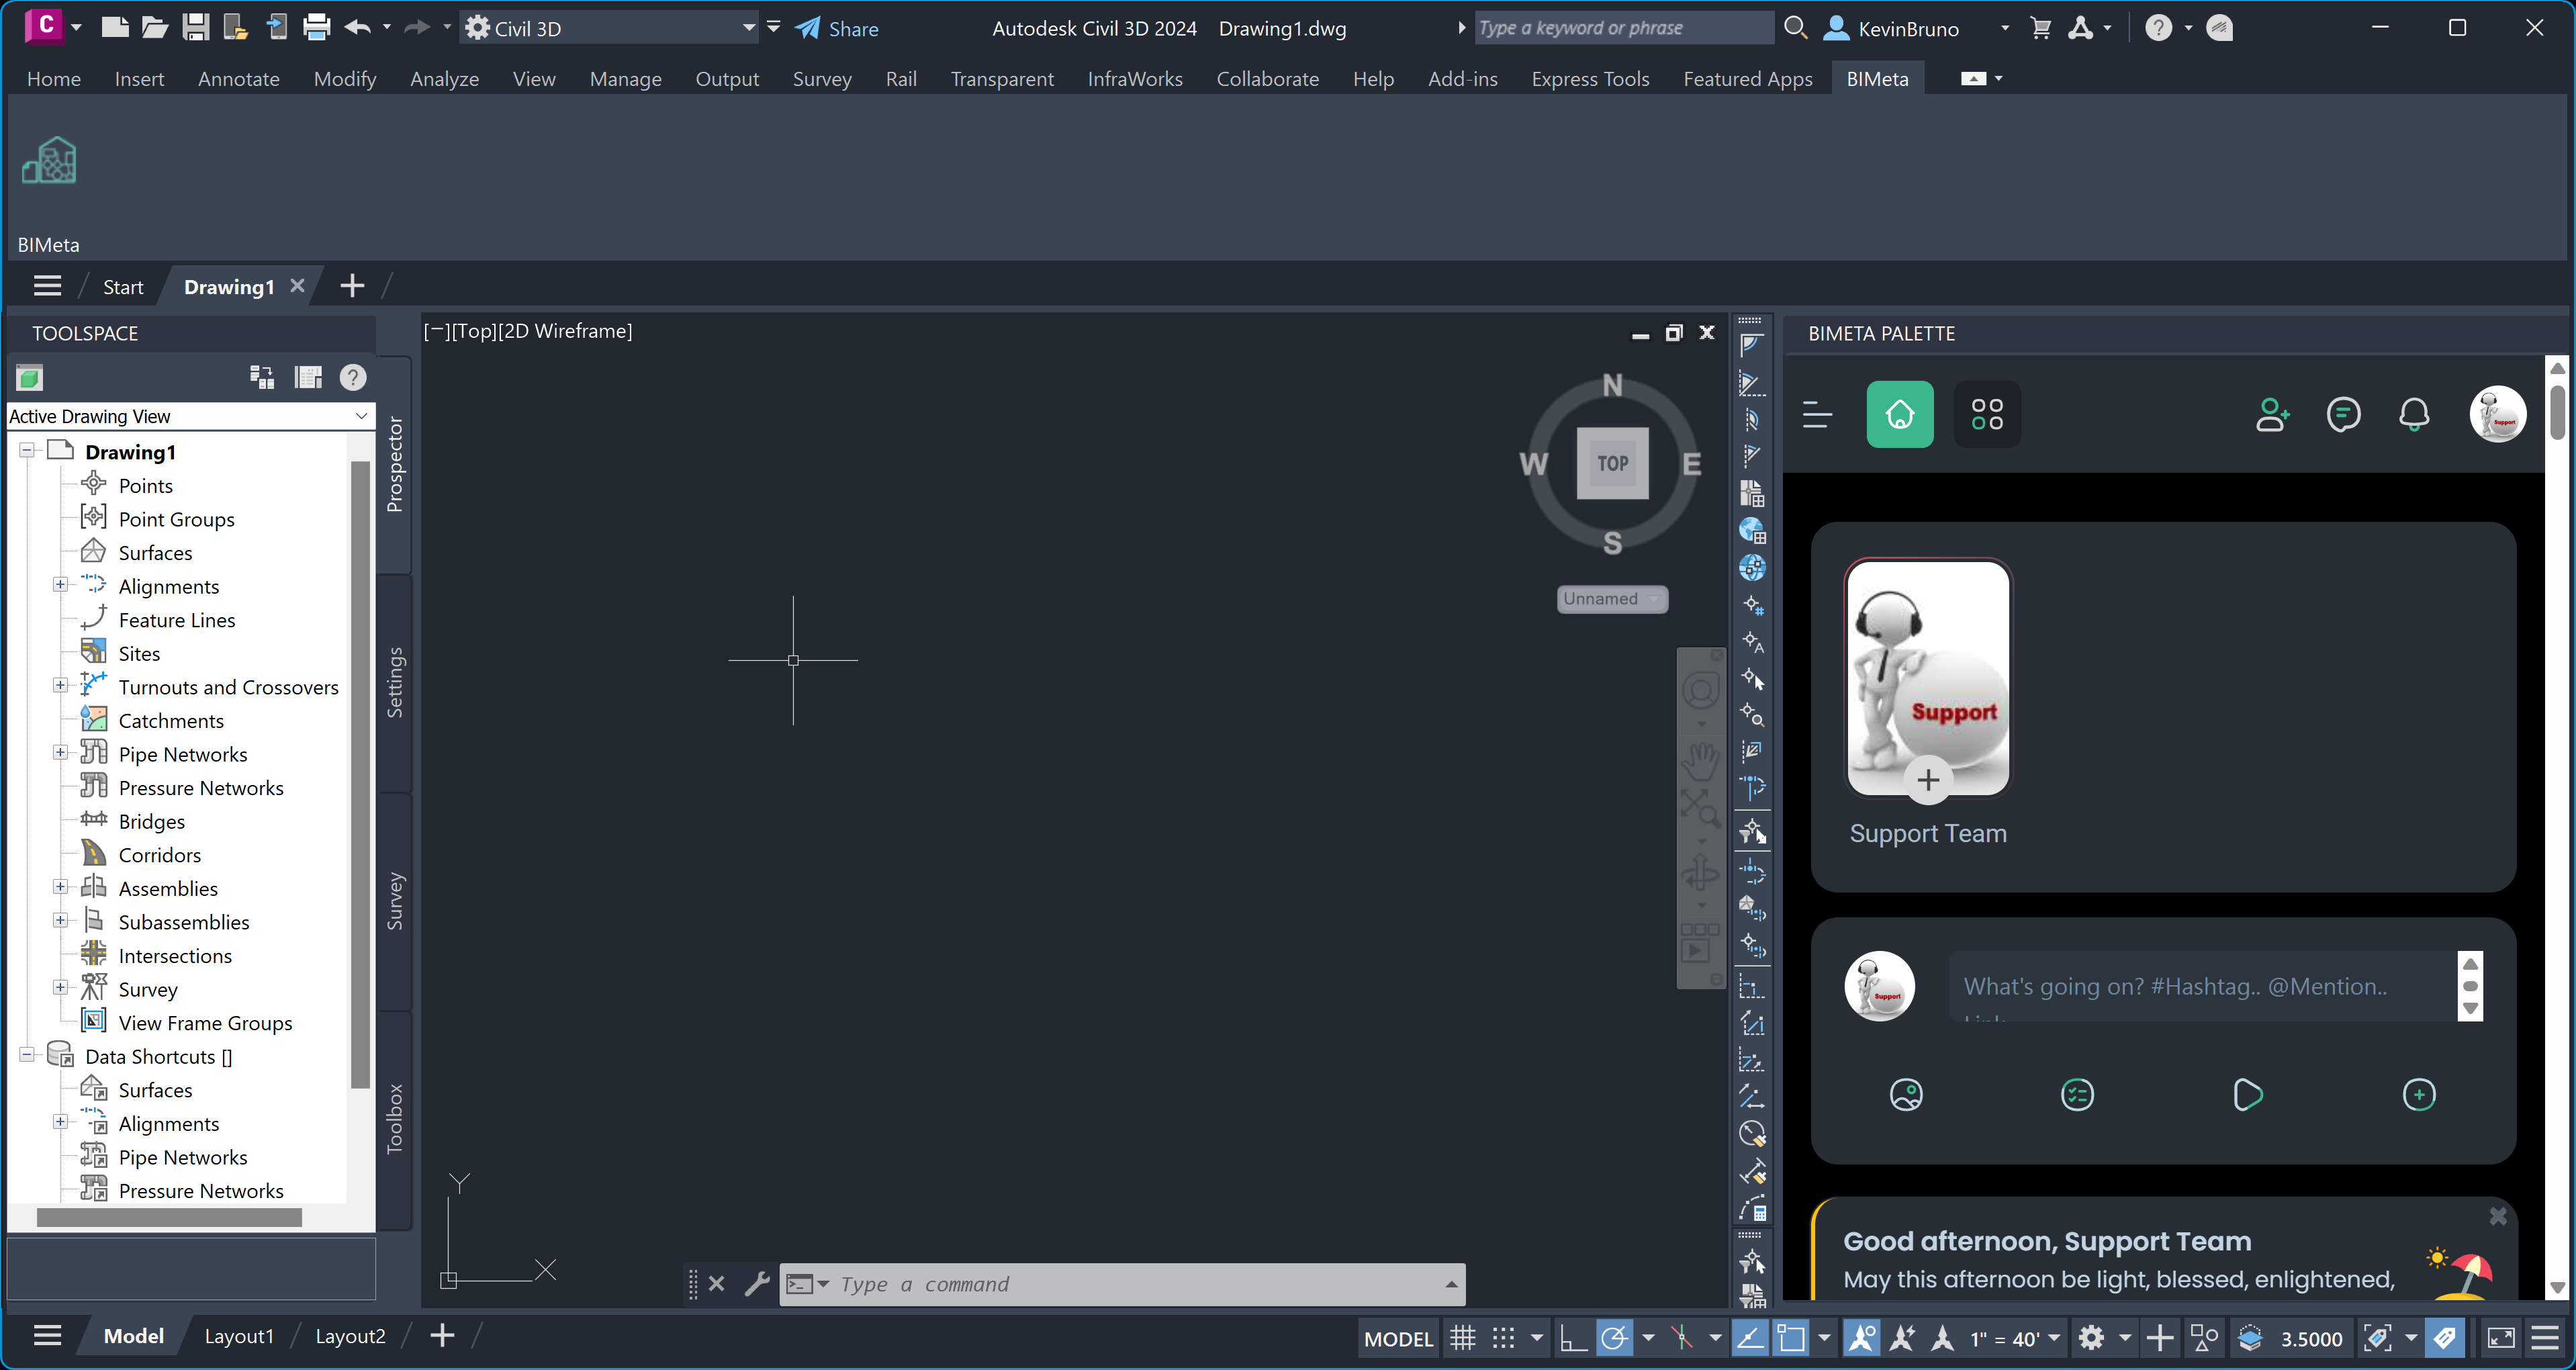Open the Express Tools ribbon tab
Screen dimensions: 2576x1370
[1590, 78]
